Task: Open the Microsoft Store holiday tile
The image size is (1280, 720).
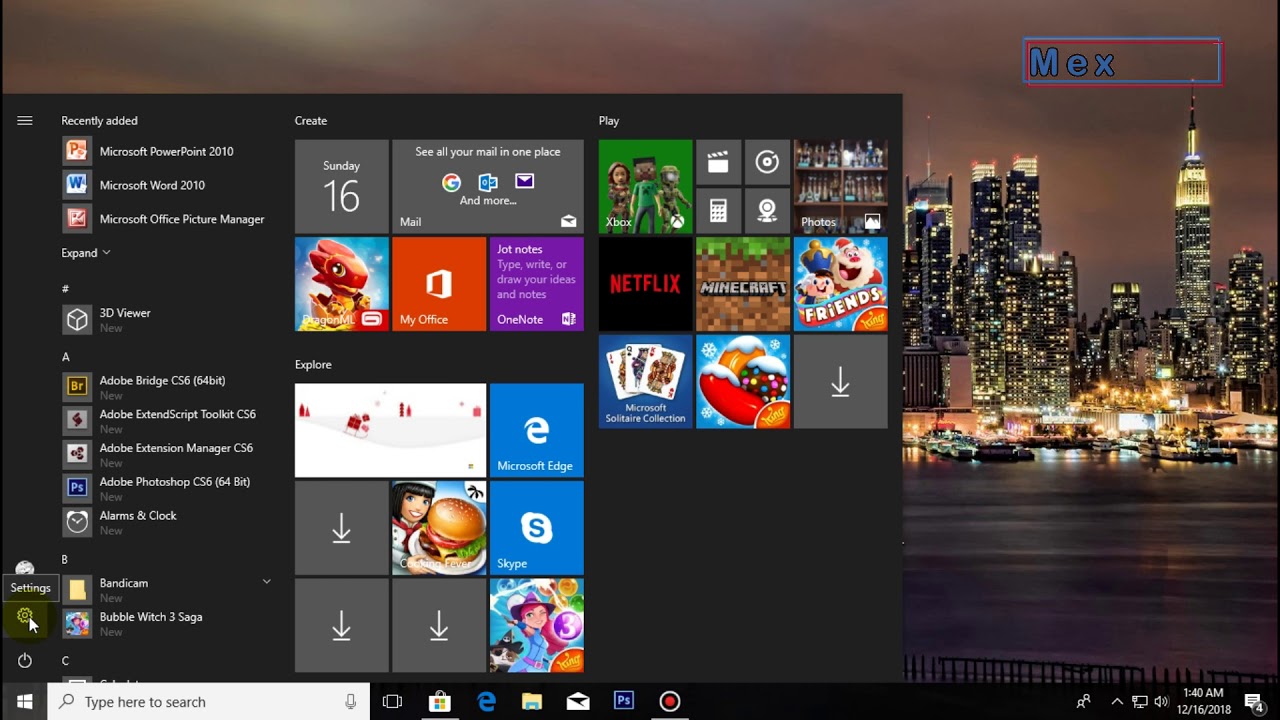Action: point(390,430)
